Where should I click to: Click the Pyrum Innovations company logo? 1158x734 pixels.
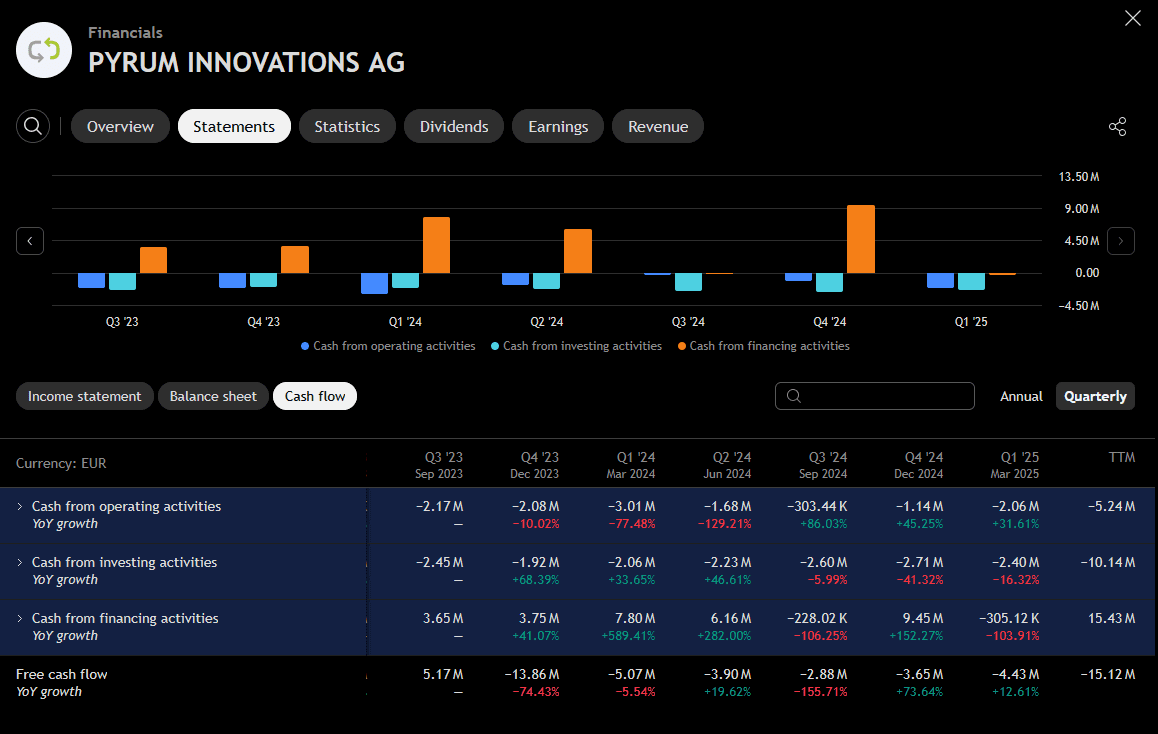(44, 50)
